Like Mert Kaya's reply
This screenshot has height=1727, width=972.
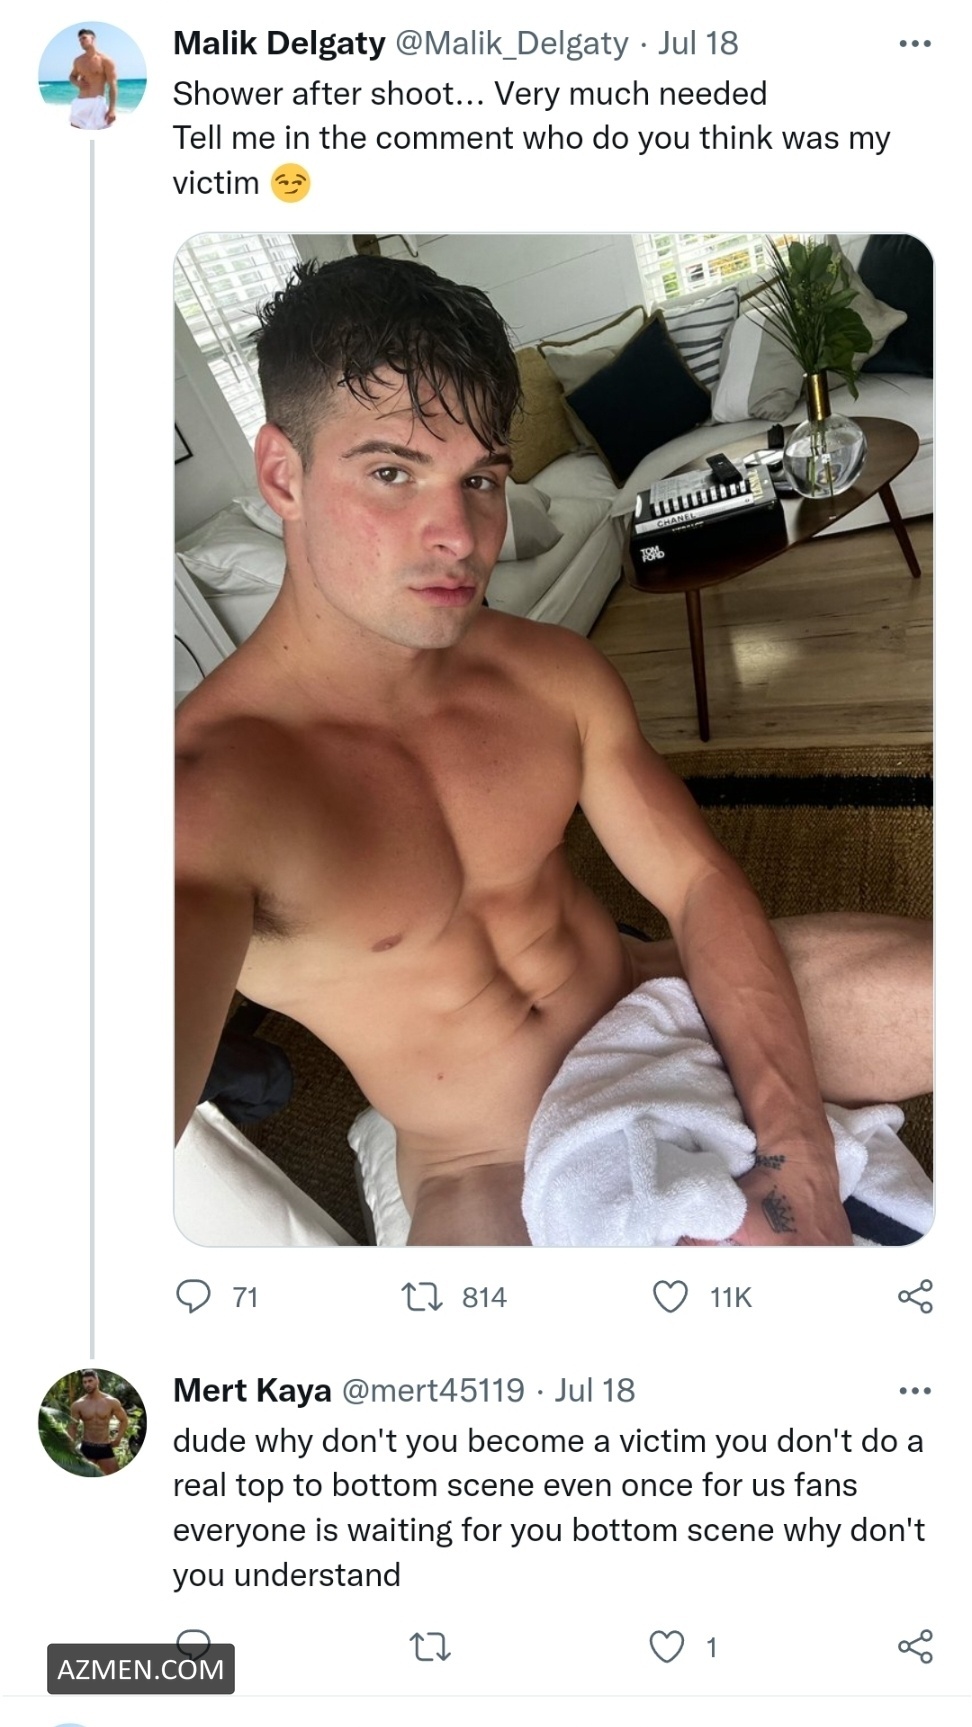tap(667, 1646)
